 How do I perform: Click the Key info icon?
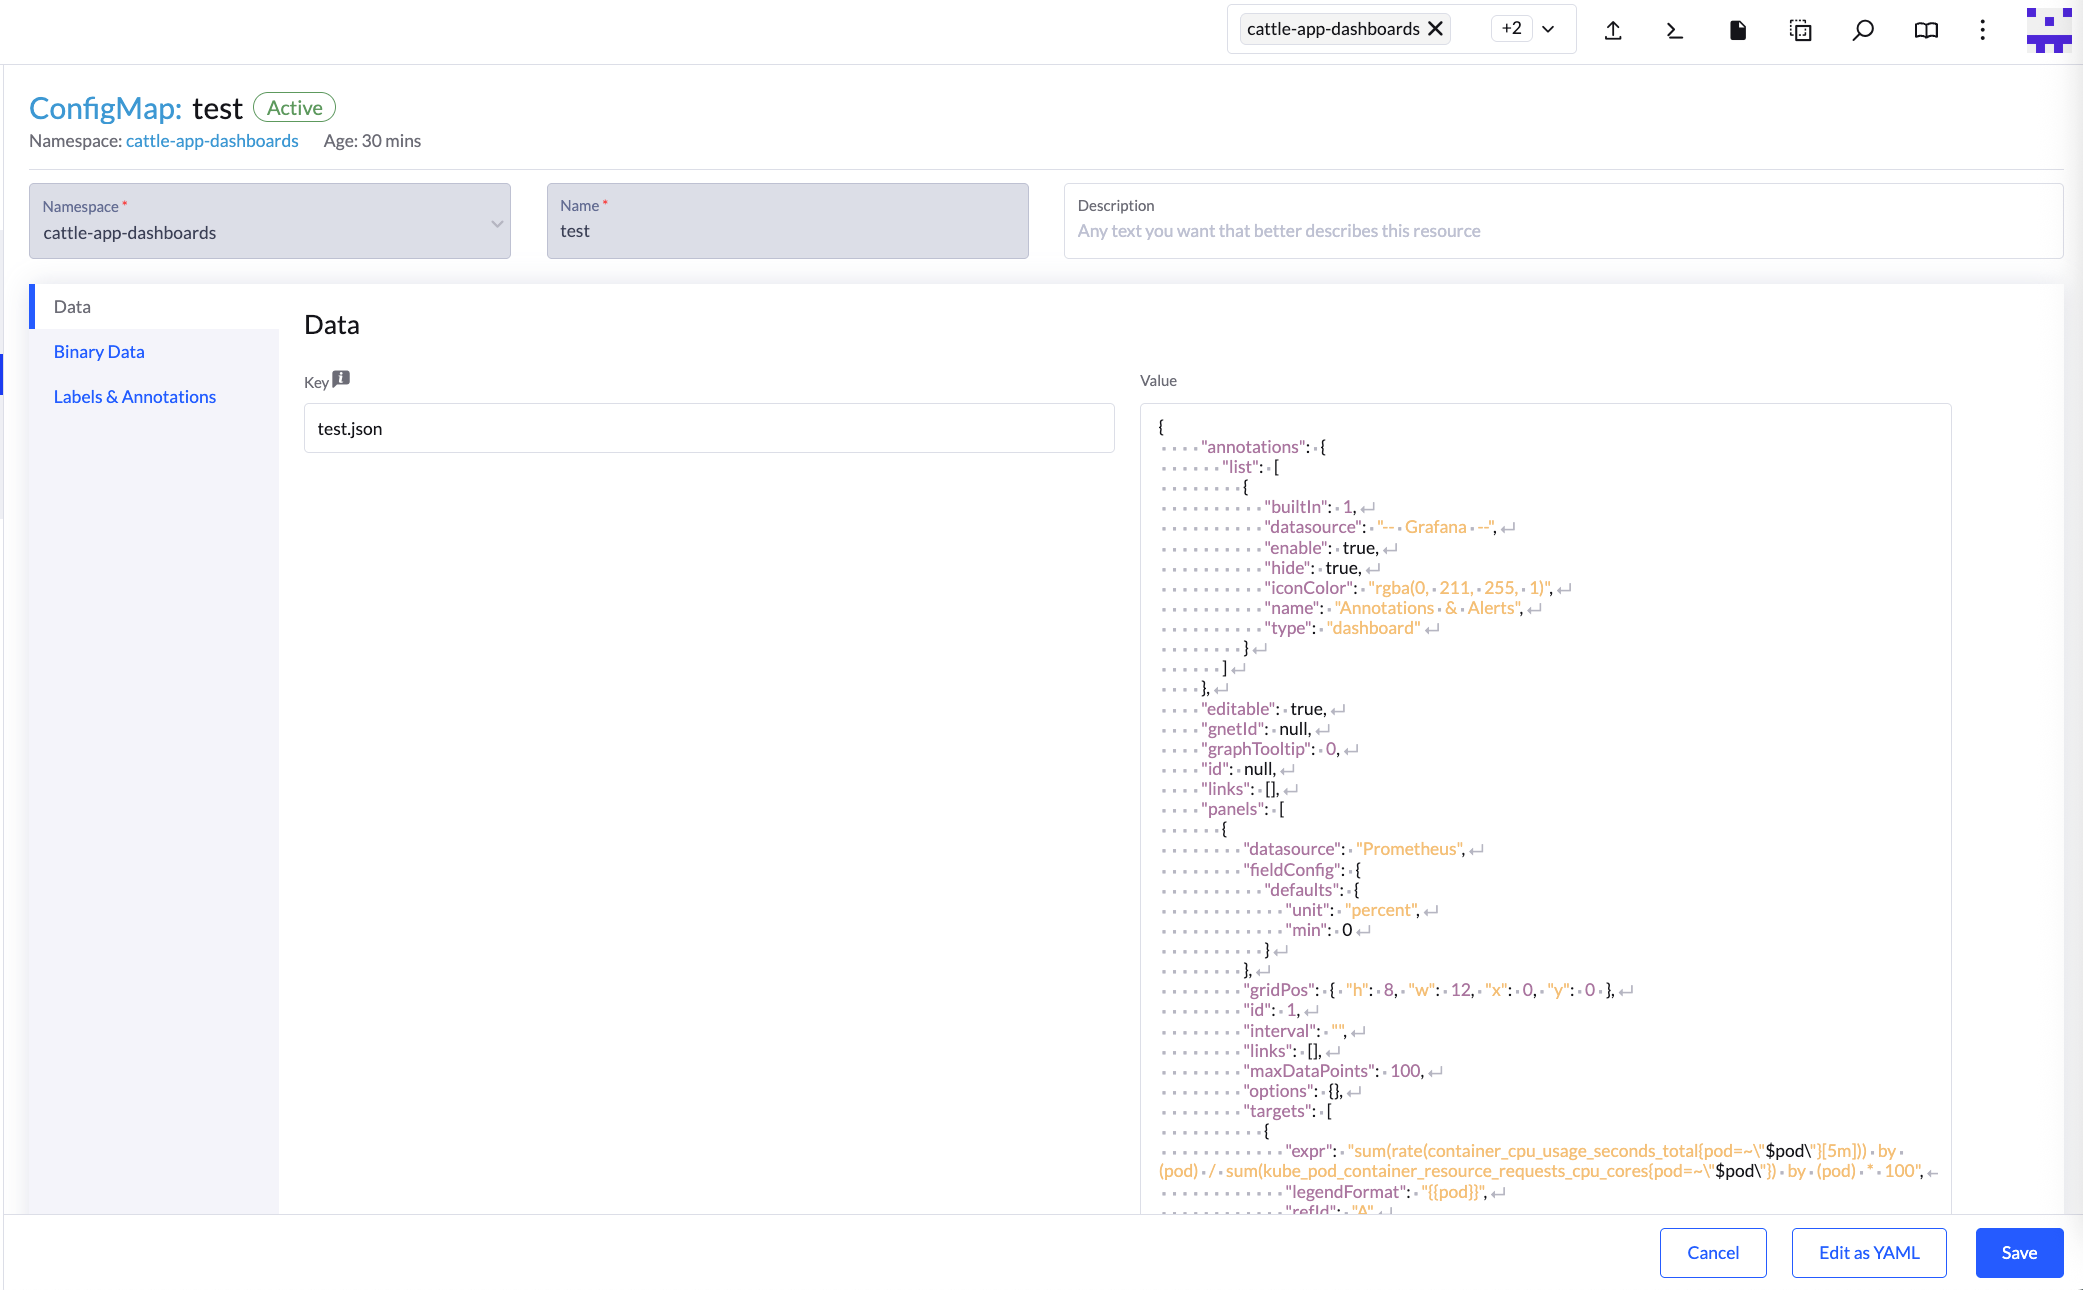[341, 378]
